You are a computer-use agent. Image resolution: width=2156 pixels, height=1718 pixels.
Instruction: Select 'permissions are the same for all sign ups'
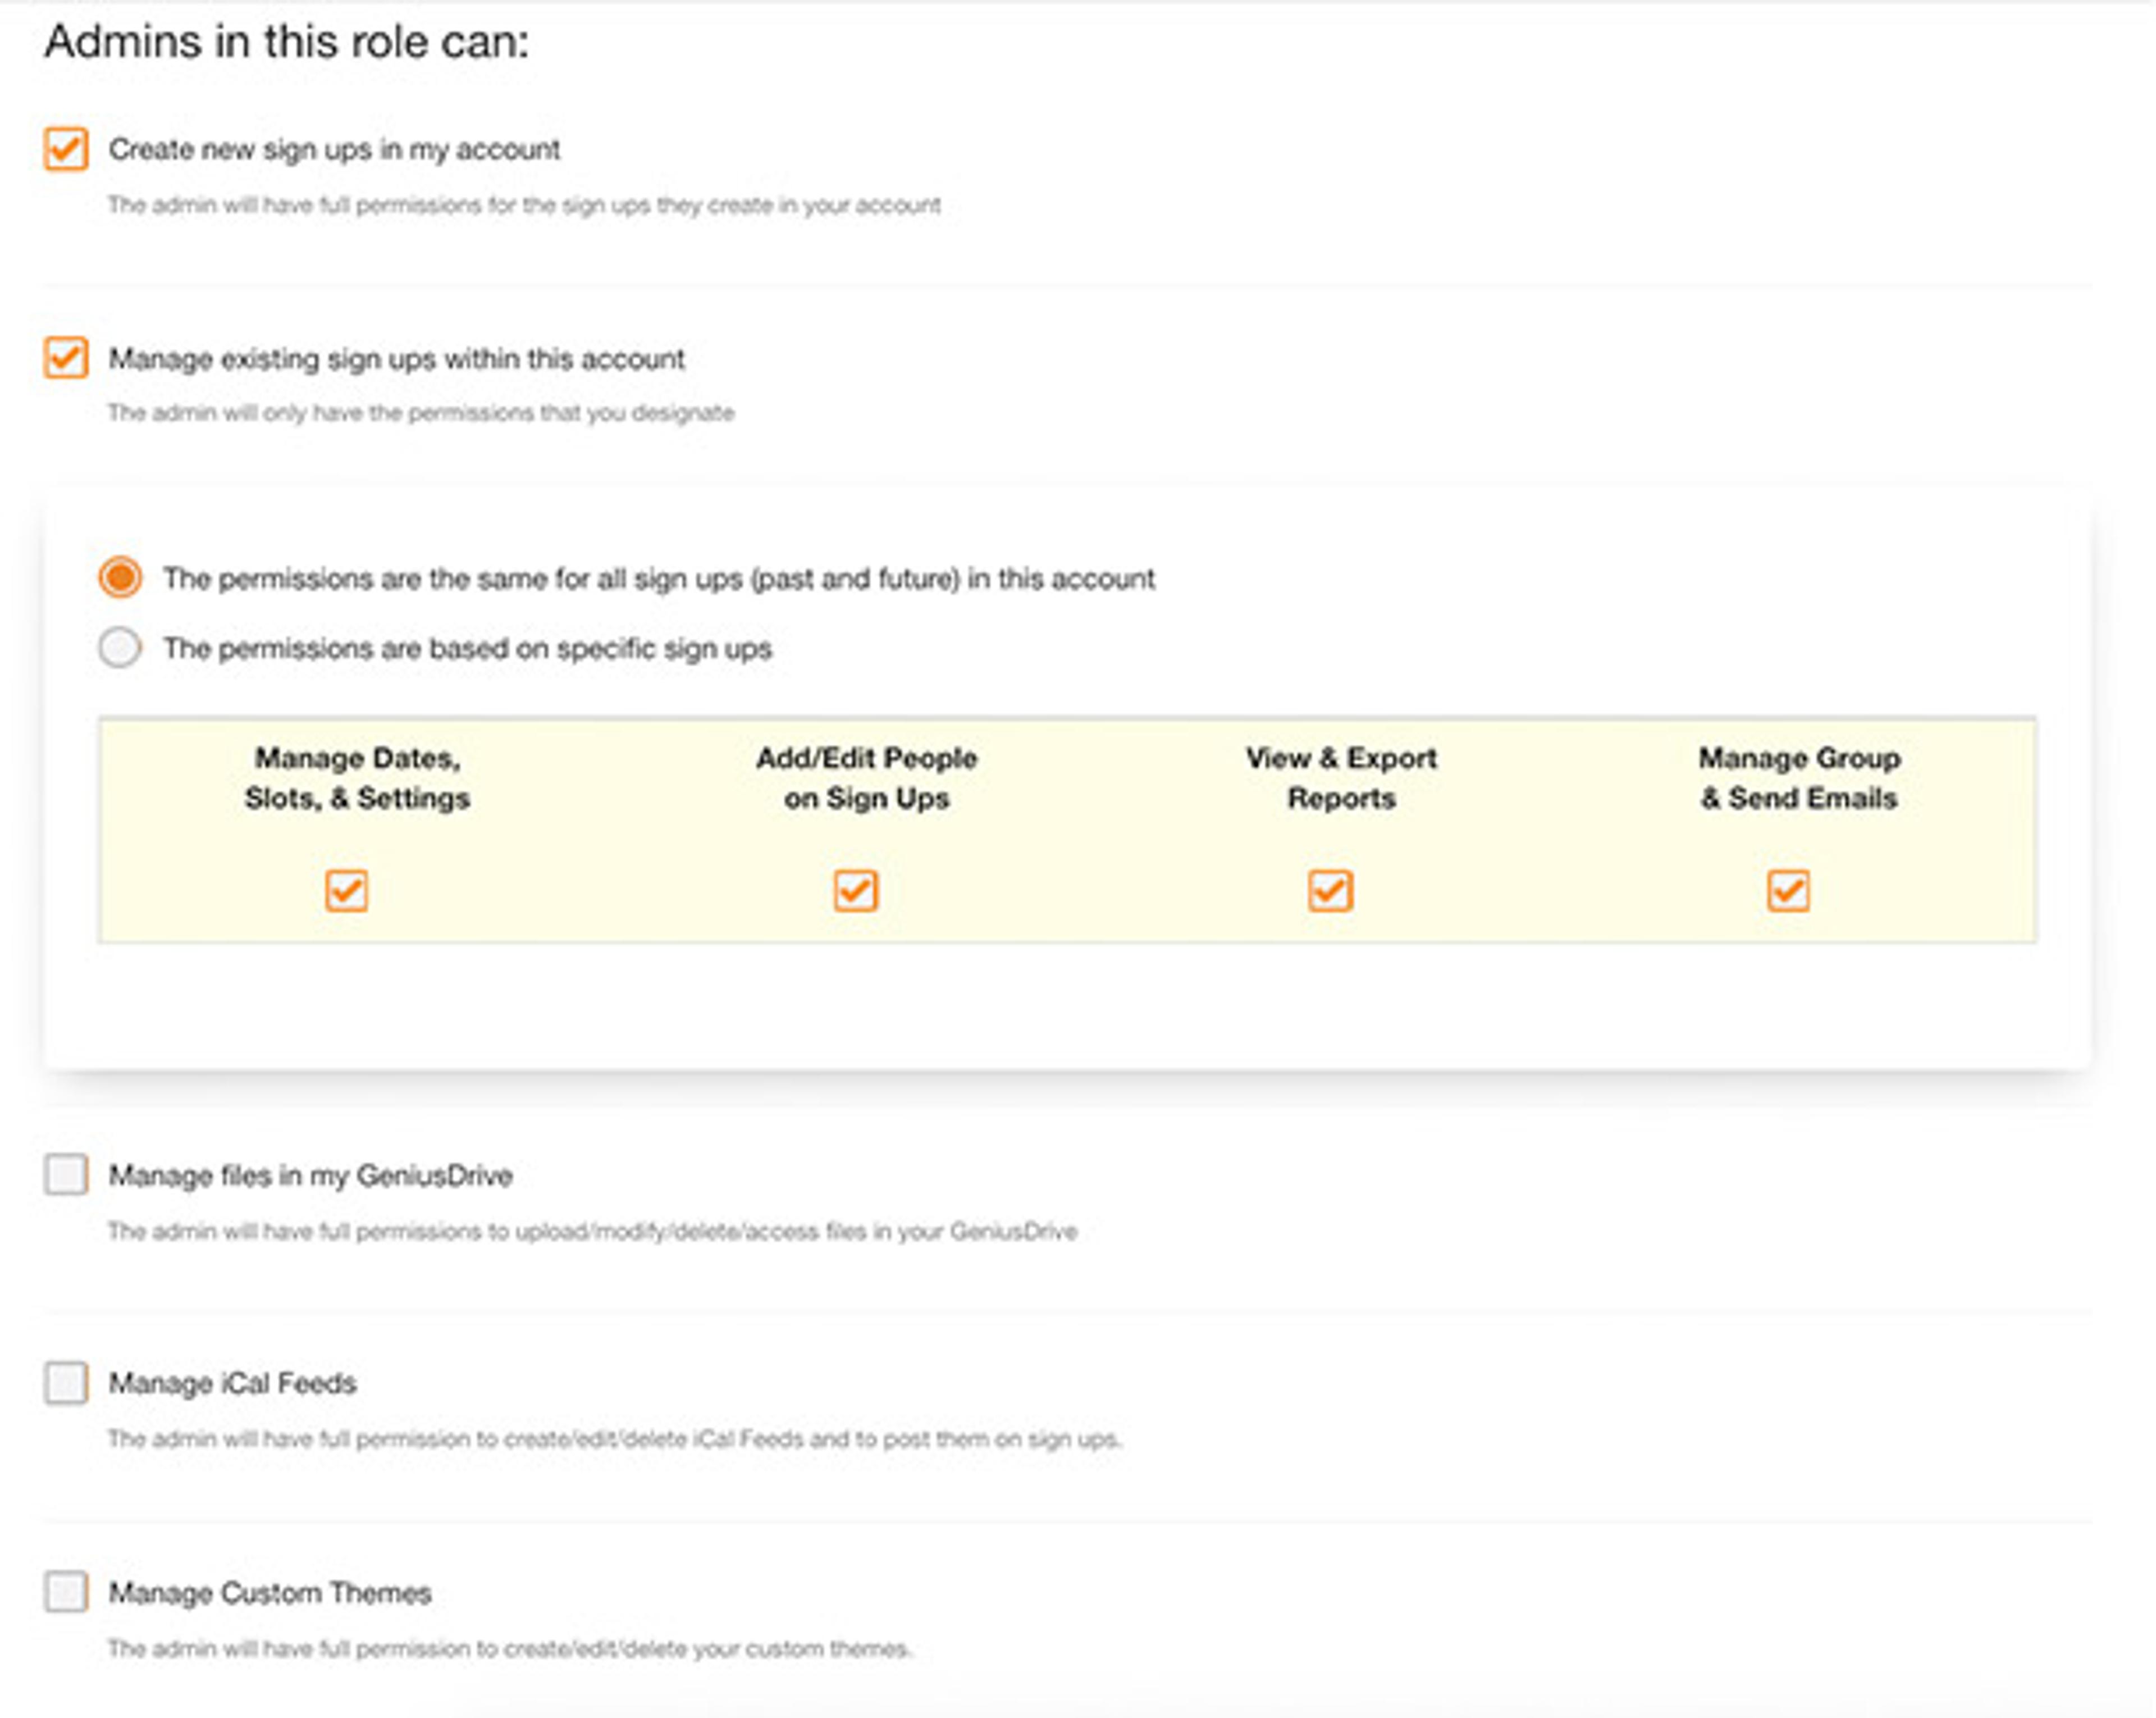[120, 578]
